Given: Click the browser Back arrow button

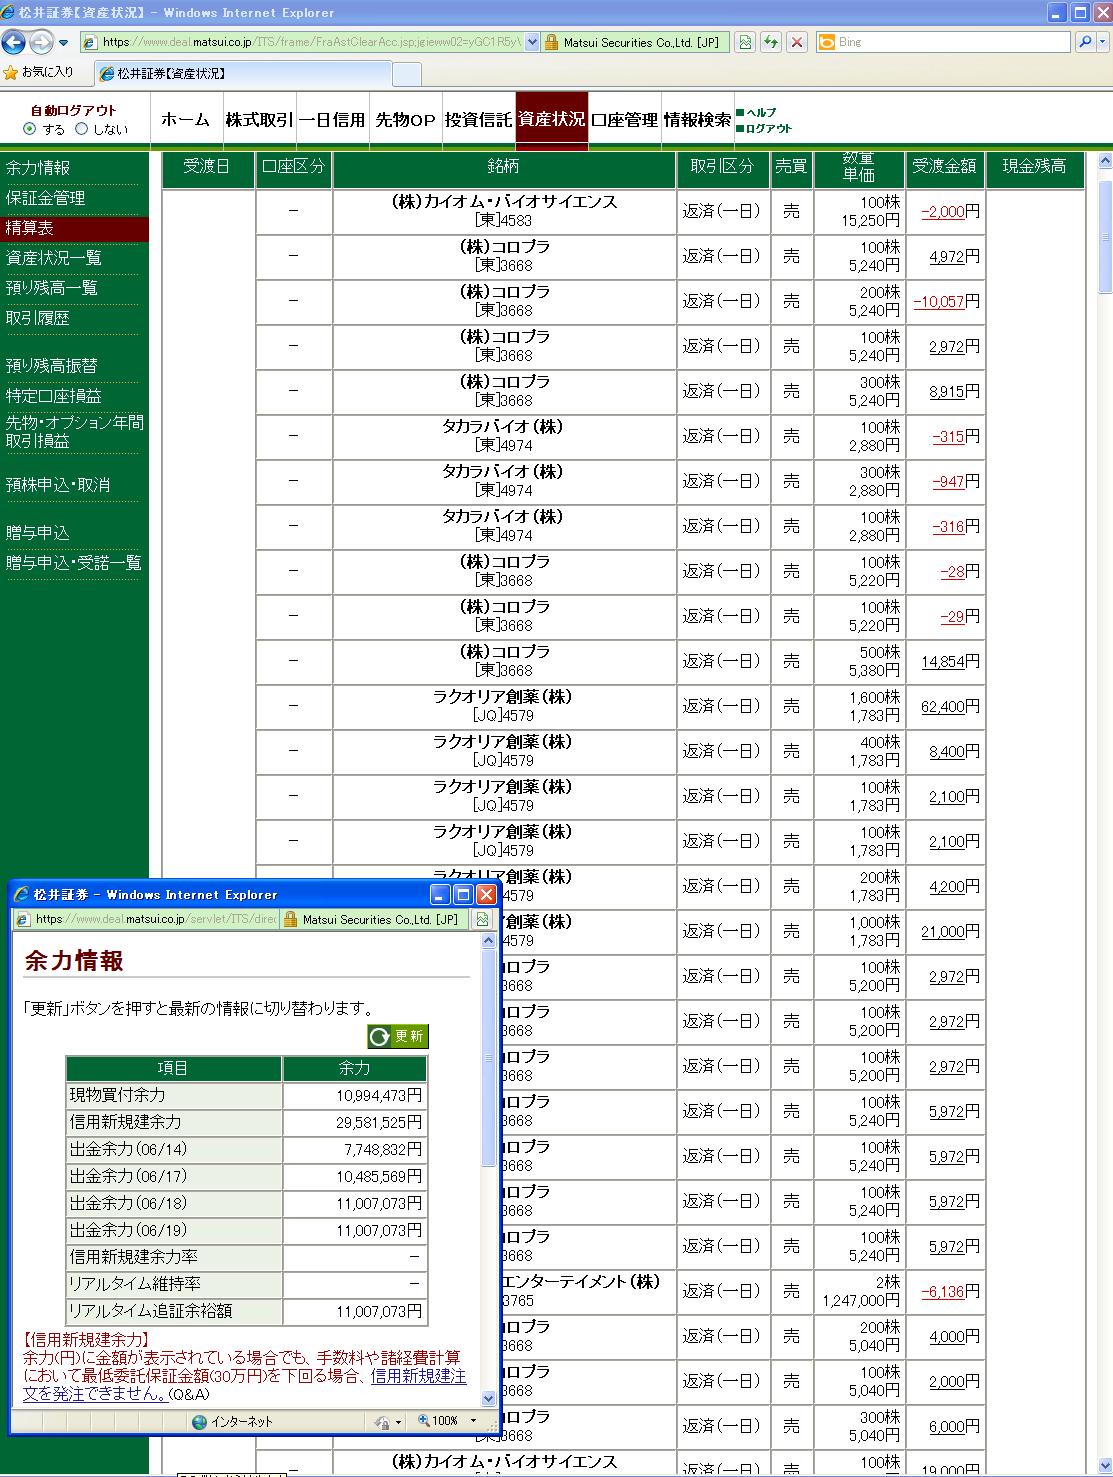Looking at the screenshot, I should coord(14,42).
